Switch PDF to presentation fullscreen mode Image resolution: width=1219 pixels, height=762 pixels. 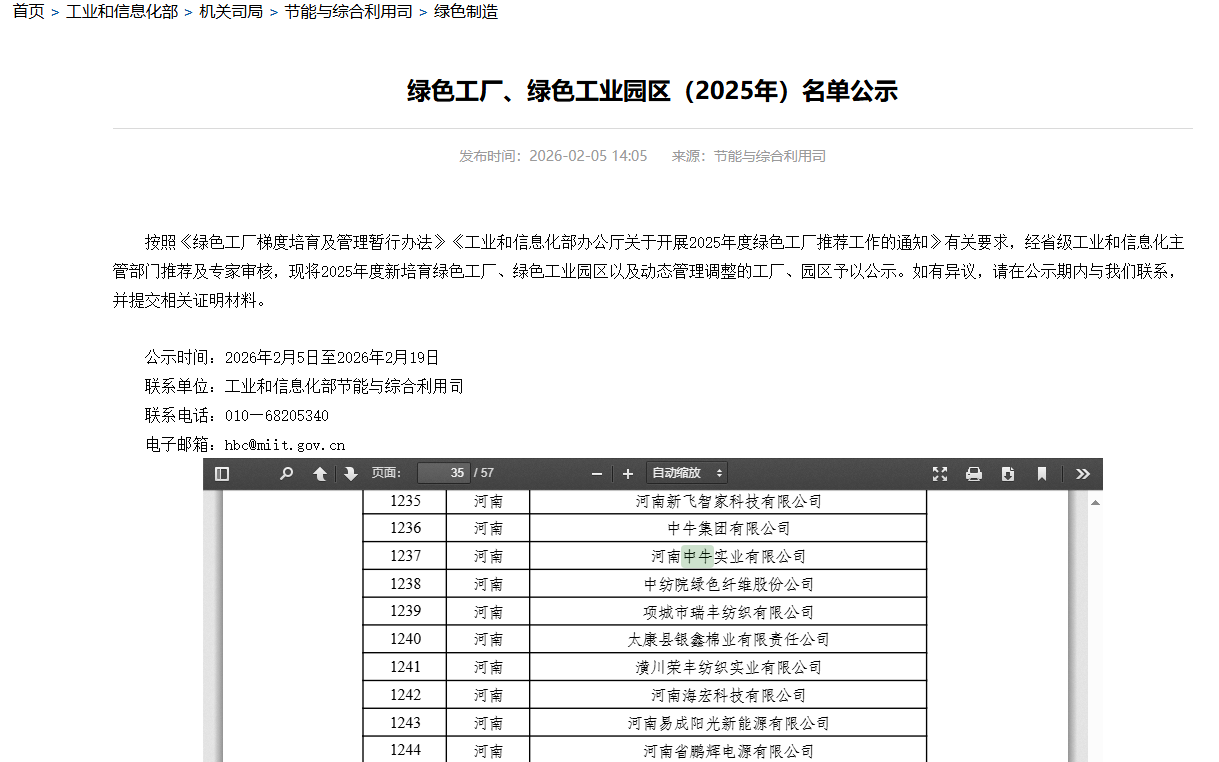tap(940, 474)
